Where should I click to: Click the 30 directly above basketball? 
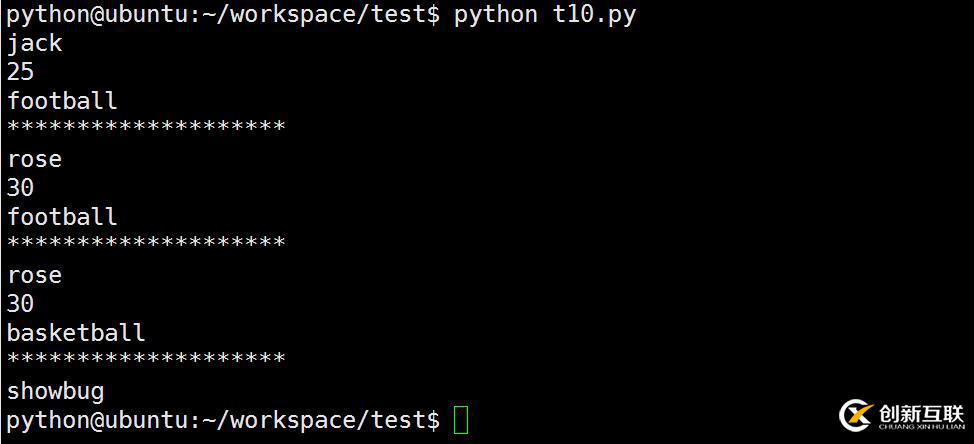(x=21, y=304)
